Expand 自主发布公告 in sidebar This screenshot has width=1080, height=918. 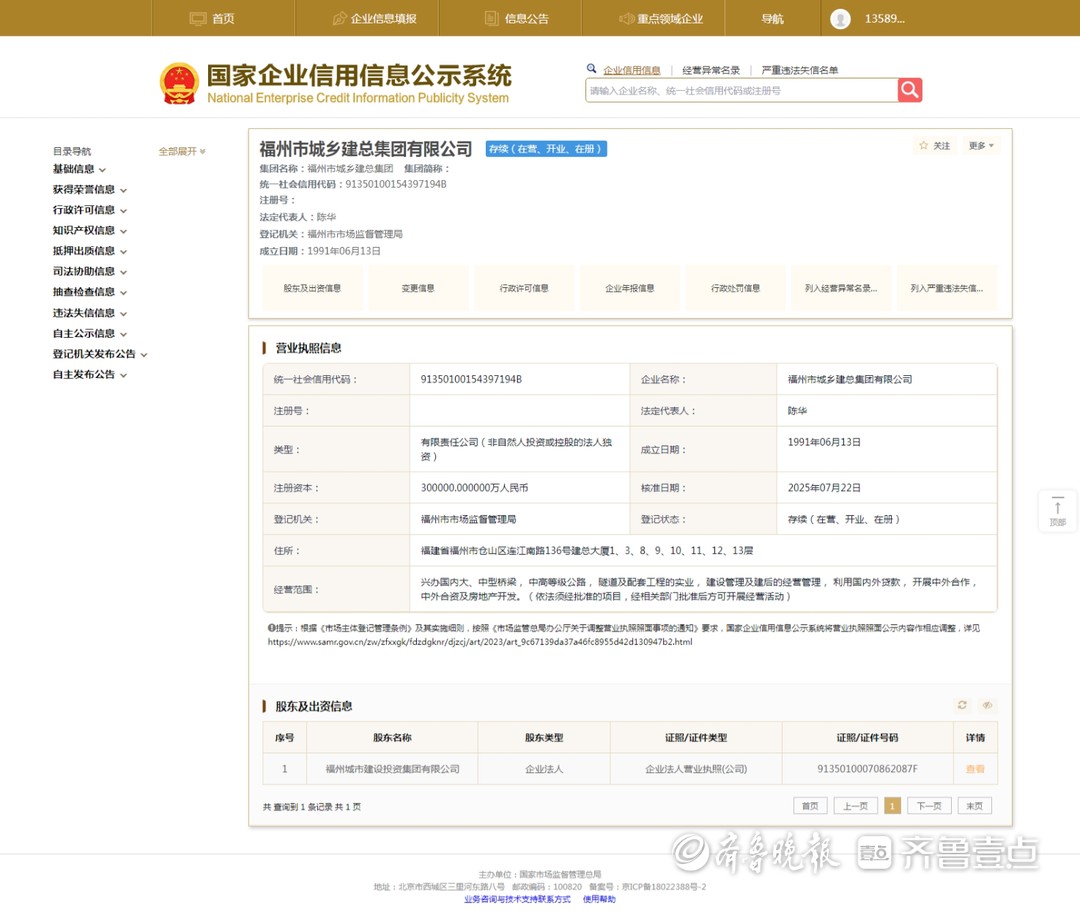90,375
